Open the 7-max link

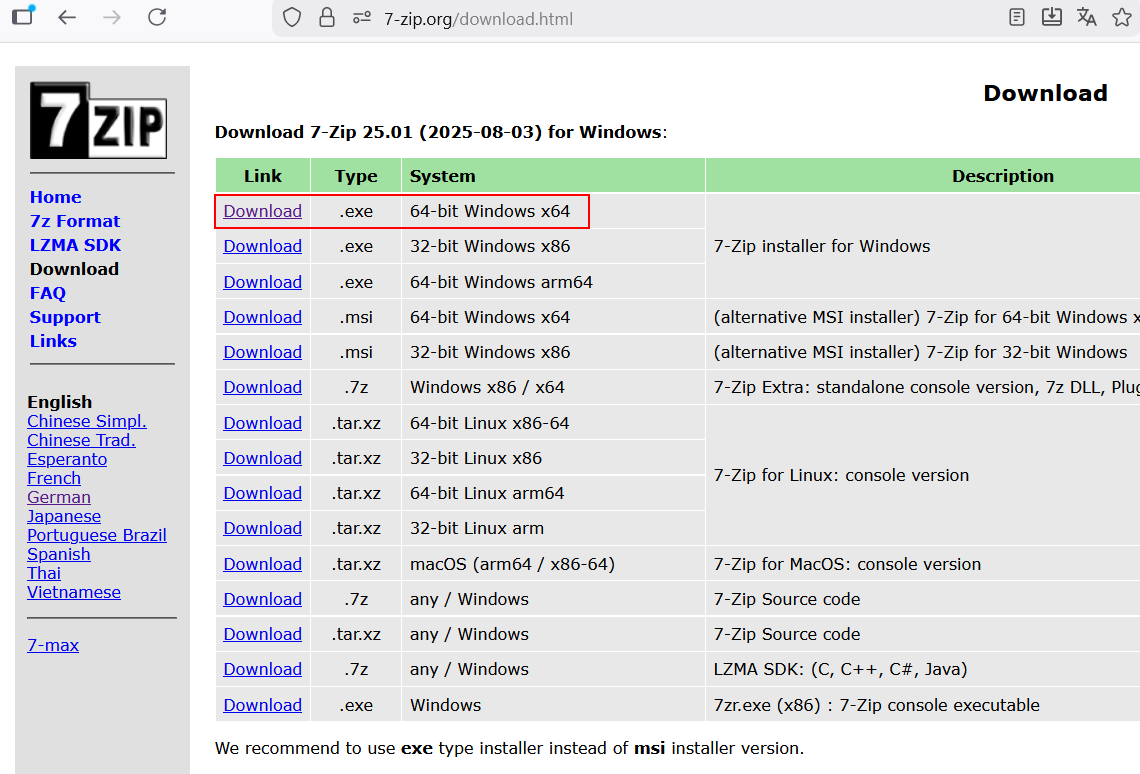(53, 645)
